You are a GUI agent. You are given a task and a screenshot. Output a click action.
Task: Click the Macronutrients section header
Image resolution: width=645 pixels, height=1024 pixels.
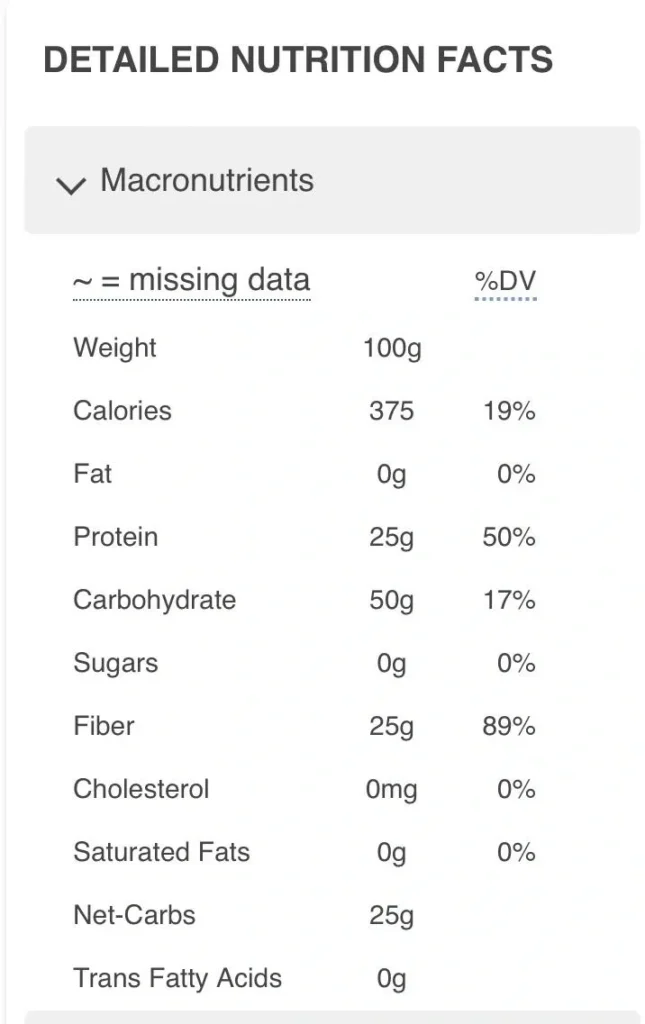coord(206,181)
